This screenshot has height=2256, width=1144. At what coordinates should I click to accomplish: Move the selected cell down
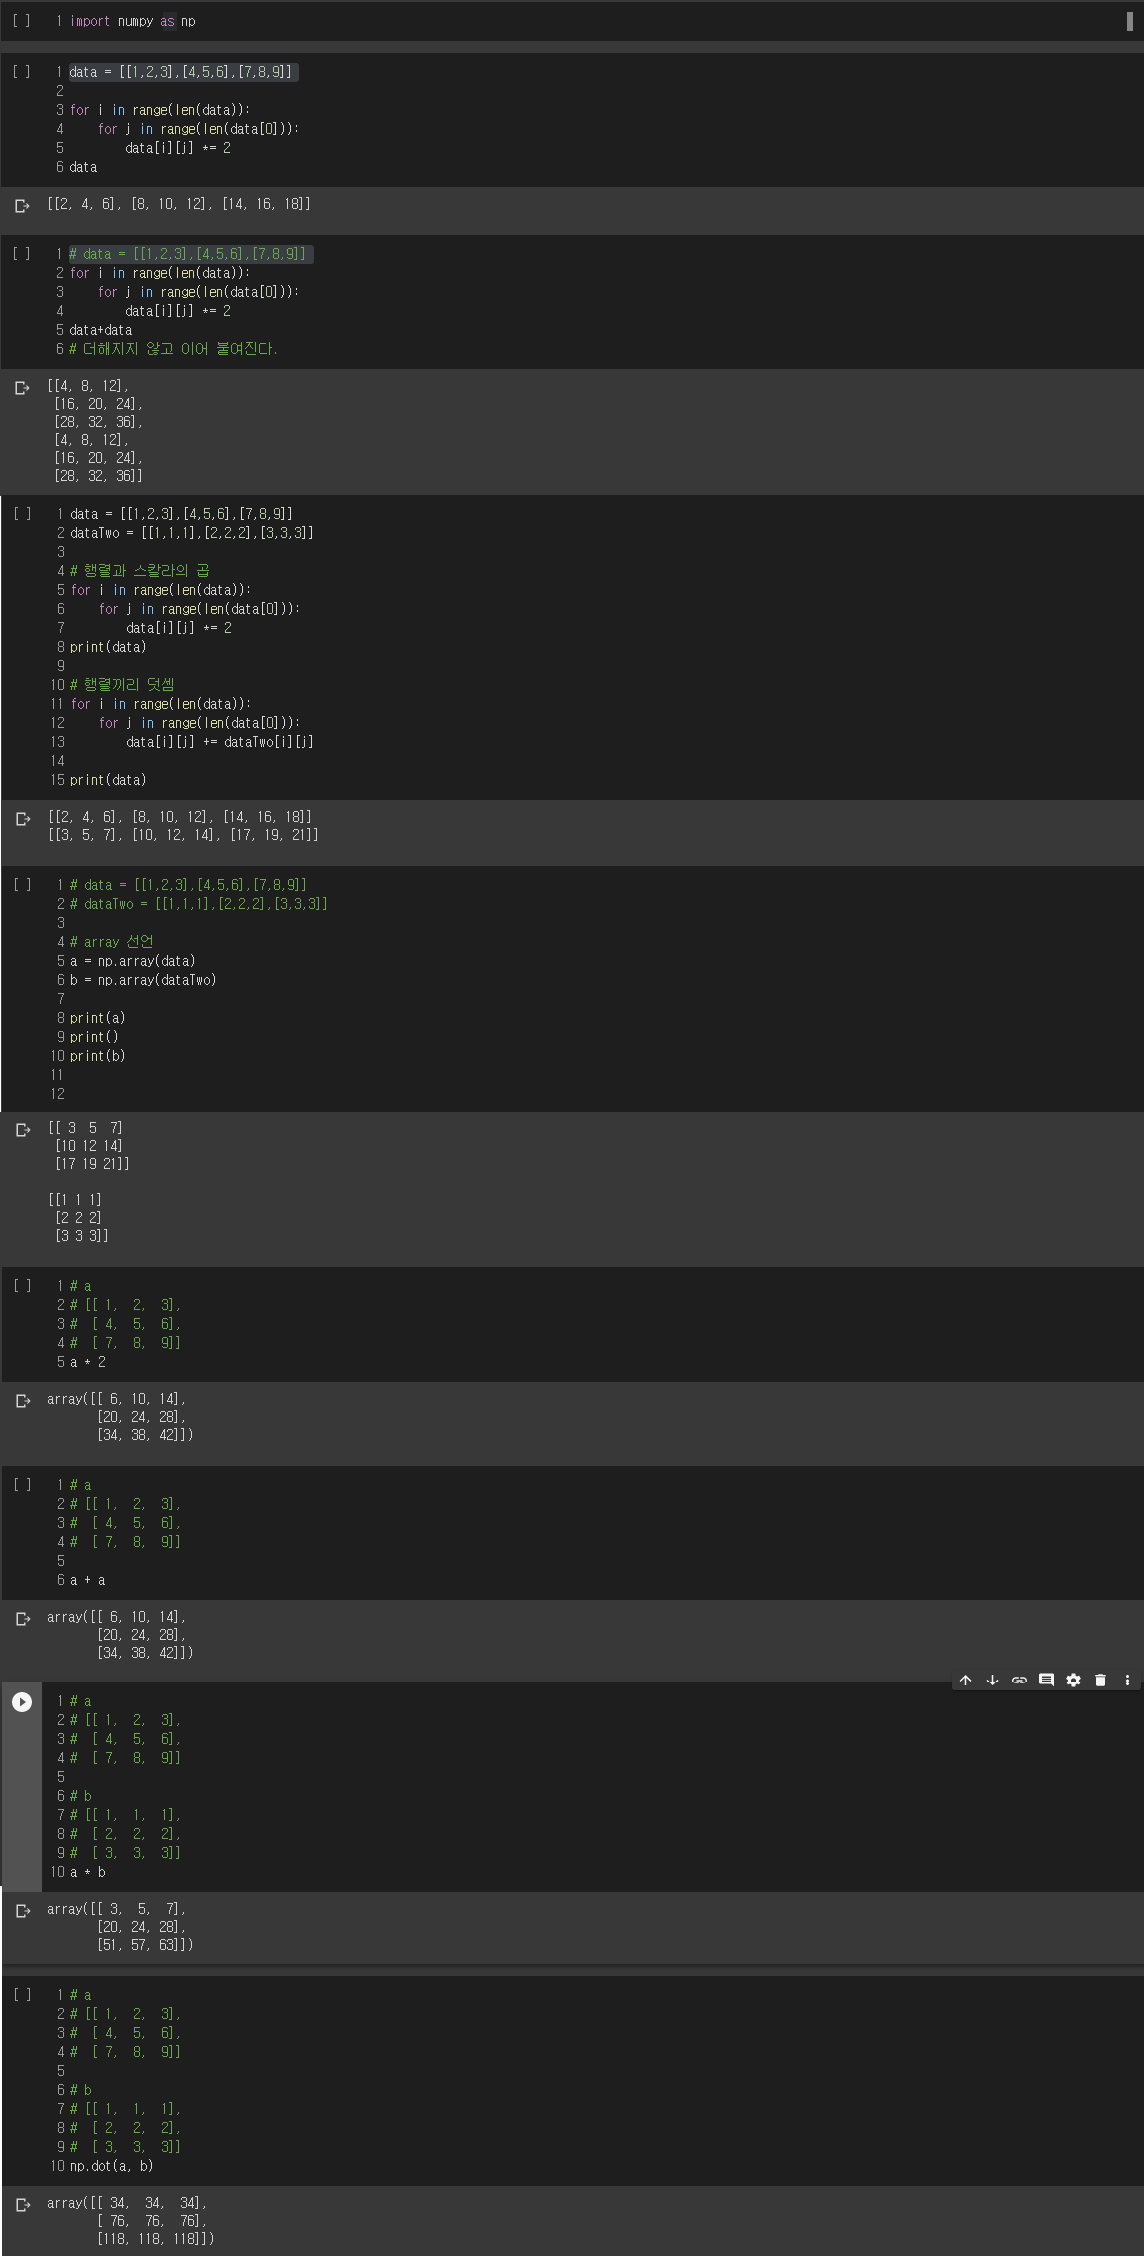(992, 1680)
